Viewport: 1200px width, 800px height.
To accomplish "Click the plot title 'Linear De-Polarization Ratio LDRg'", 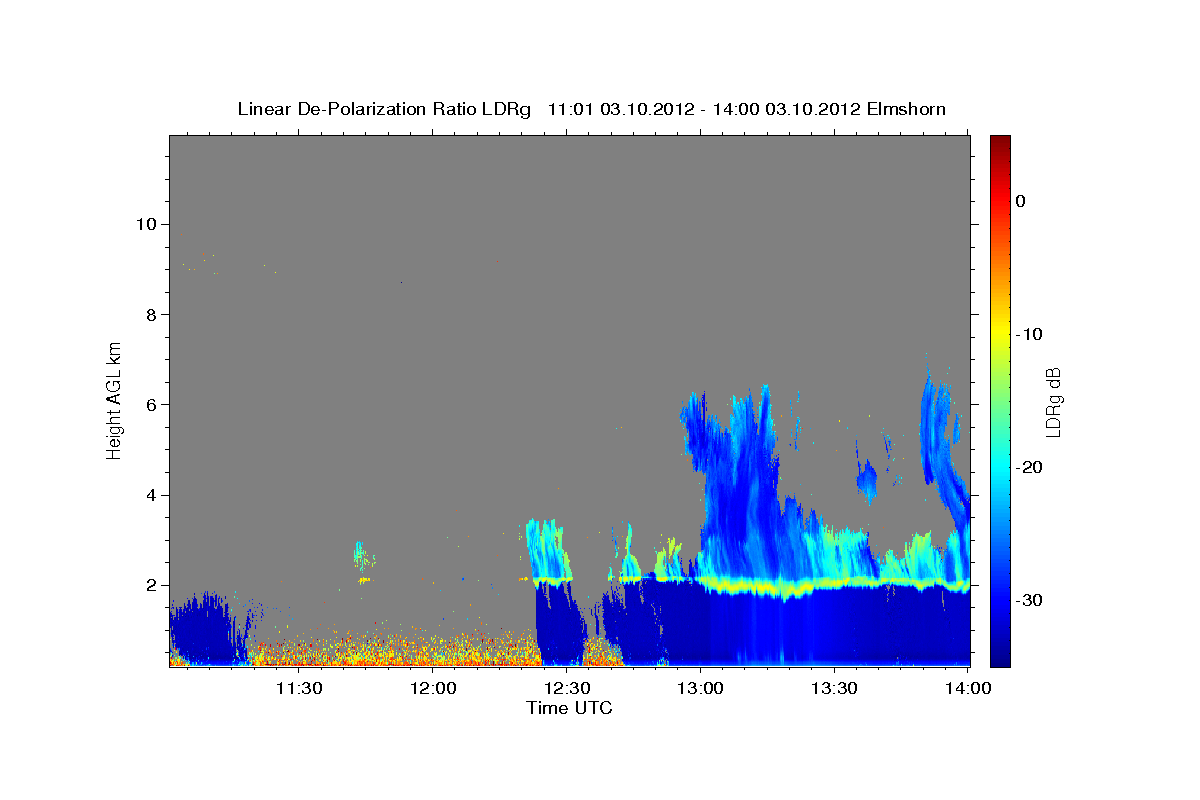I will point(384,109).
